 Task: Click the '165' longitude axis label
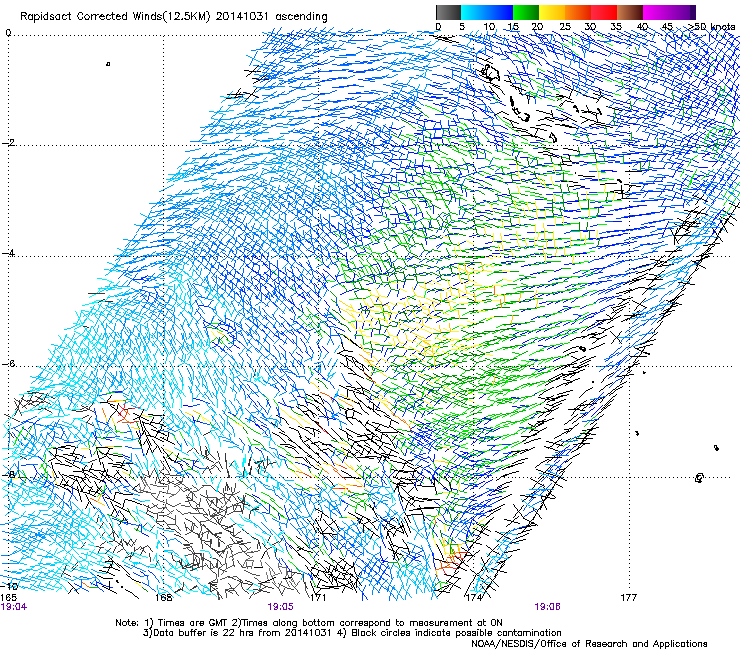[x=9, y=597]
